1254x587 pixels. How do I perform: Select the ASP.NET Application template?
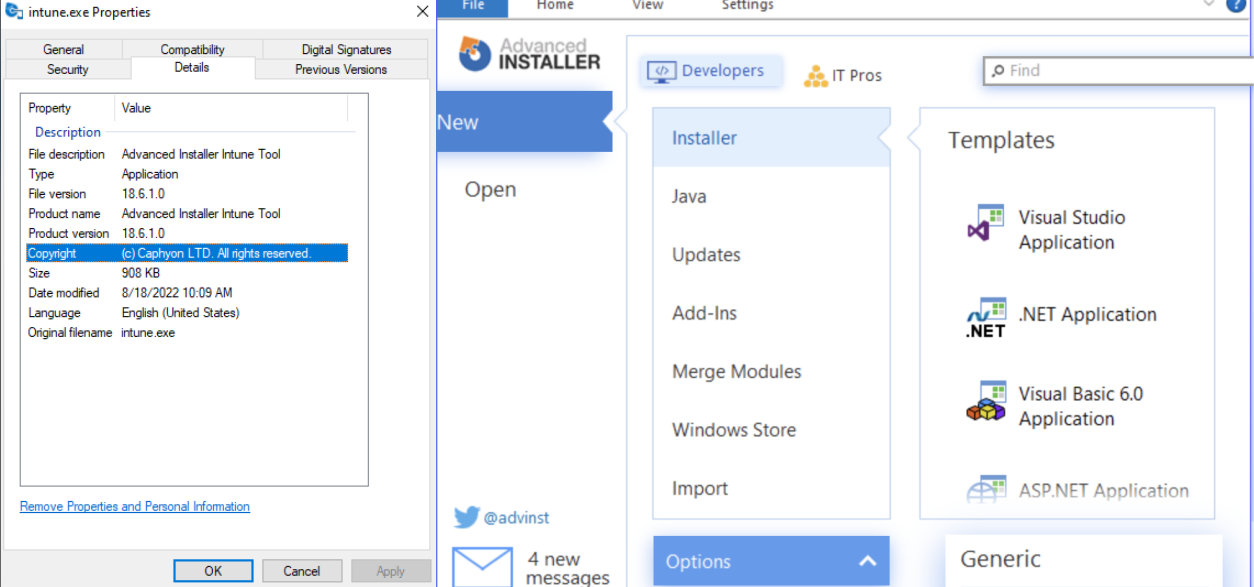1077,490
